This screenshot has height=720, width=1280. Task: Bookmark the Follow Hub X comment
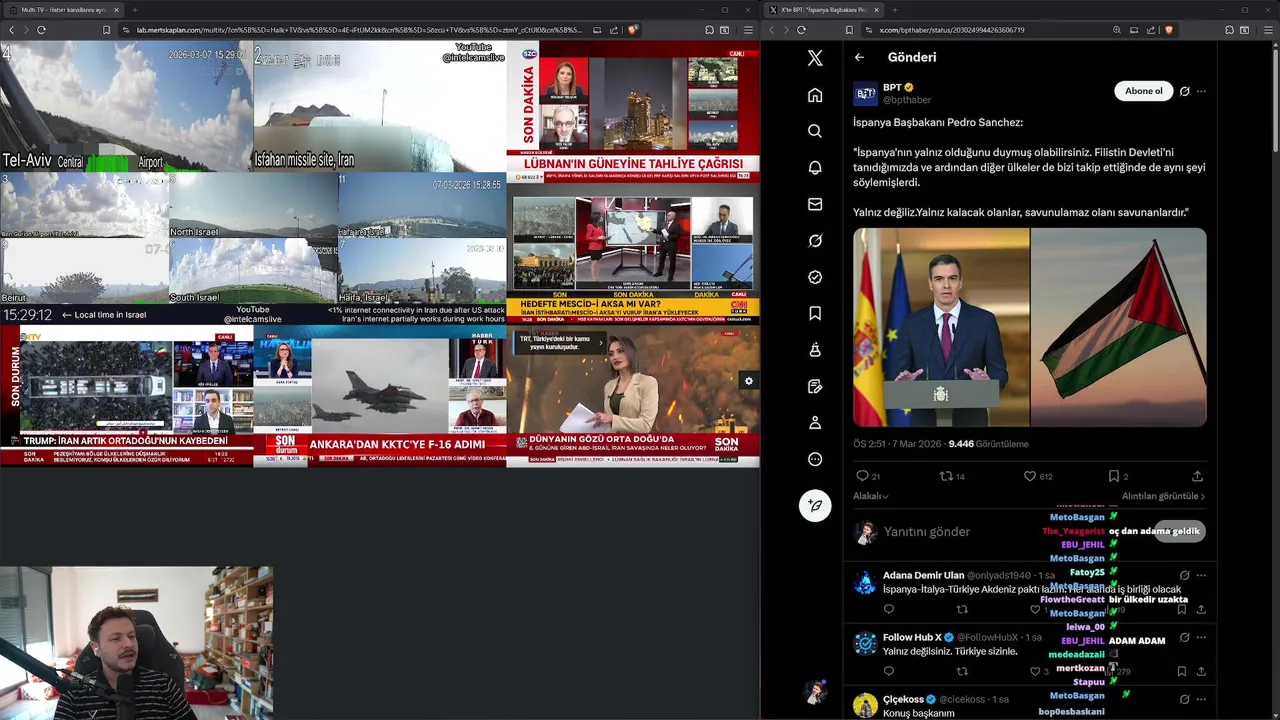1181,672
